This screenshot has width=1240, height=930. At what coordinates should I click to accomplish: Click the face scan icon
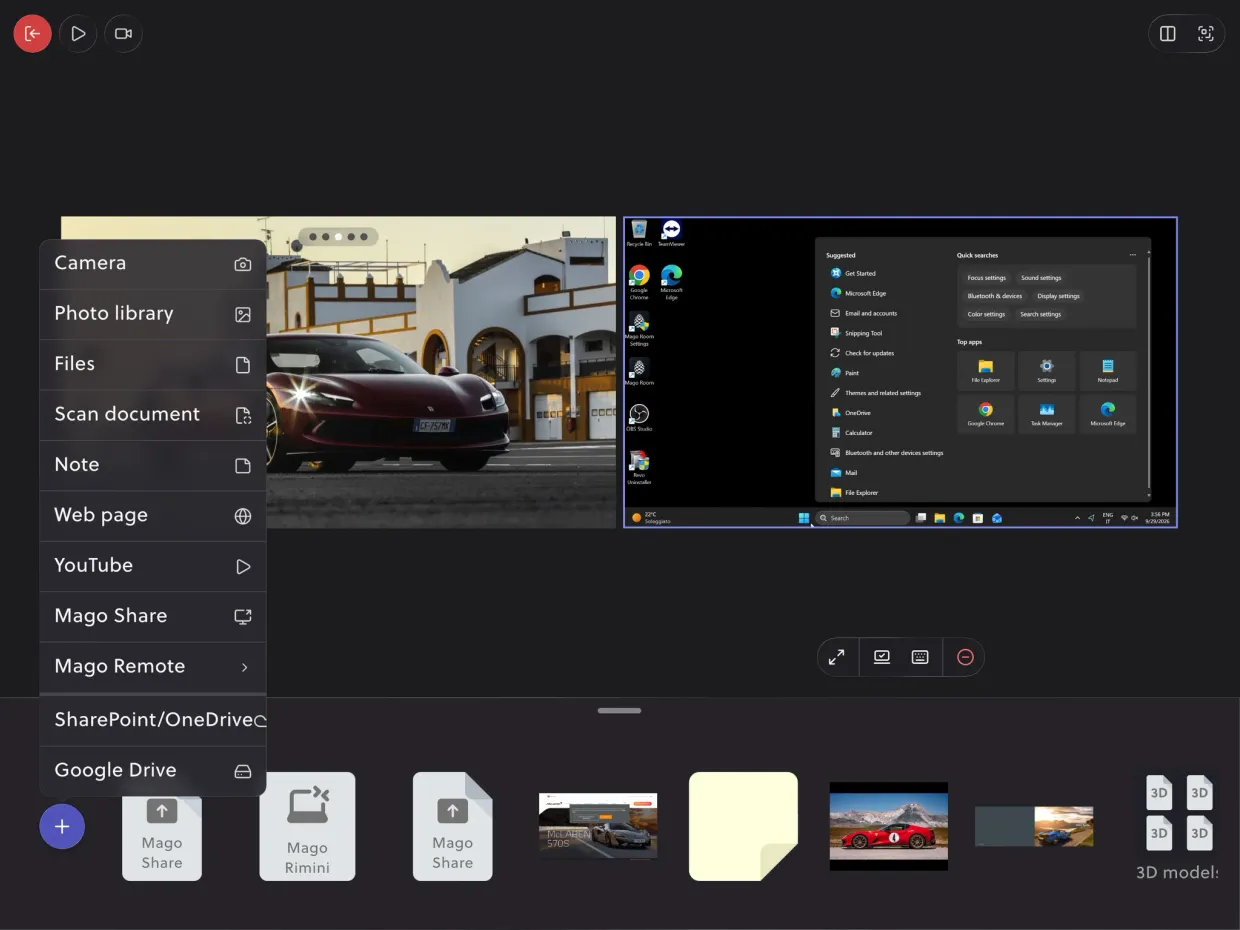click(x=1205, y=34)
